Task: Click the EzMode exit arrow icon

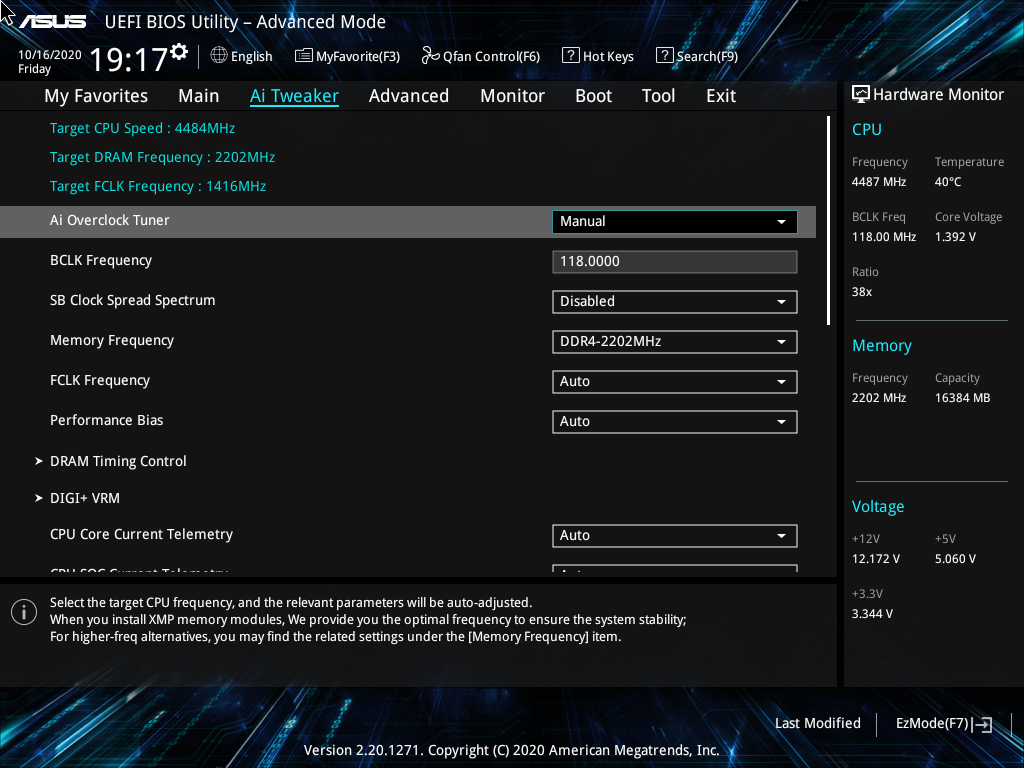Action: pos(982,724)
